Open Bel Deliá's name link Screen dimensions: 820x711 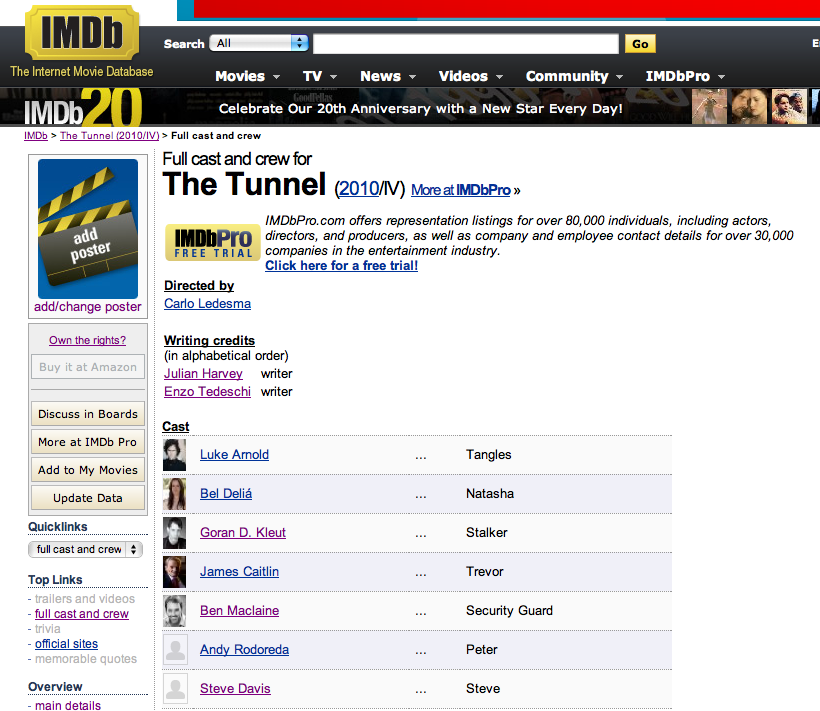tap(226, 494)
